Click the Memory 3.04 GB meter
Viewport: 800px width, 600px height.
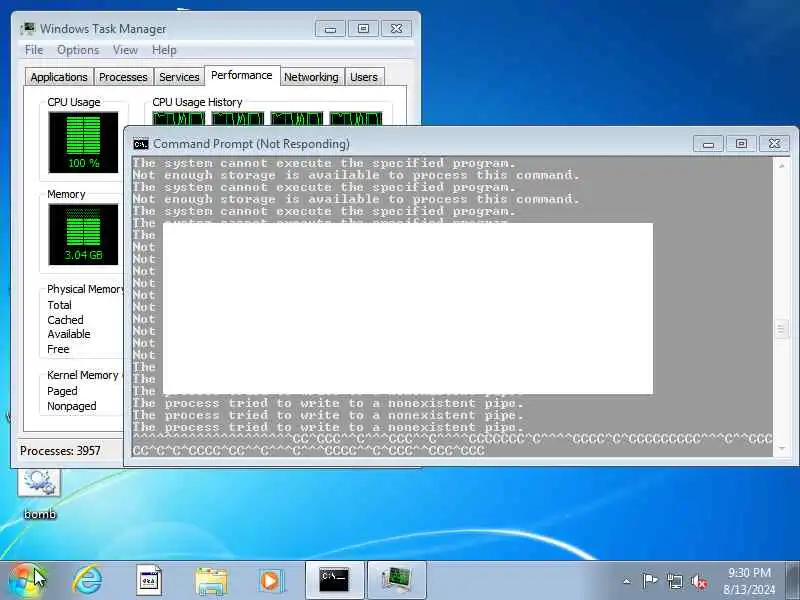pos(83,235)
